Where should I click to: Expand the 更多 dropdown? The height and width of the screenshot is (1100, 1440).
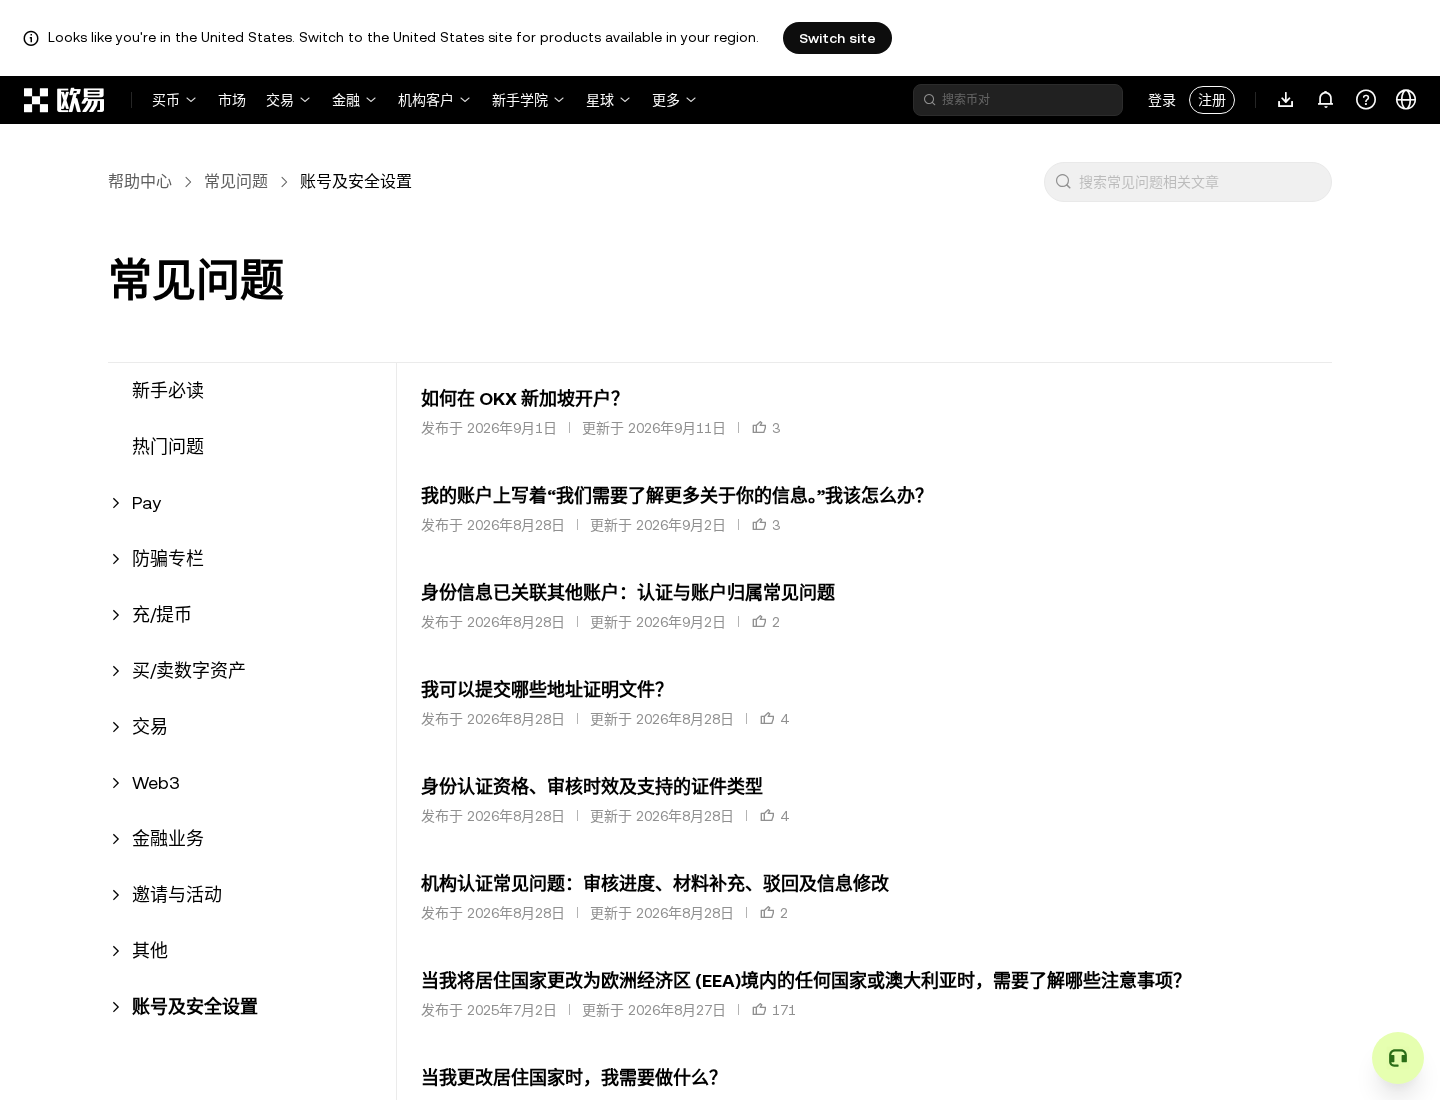pos(674,100)
